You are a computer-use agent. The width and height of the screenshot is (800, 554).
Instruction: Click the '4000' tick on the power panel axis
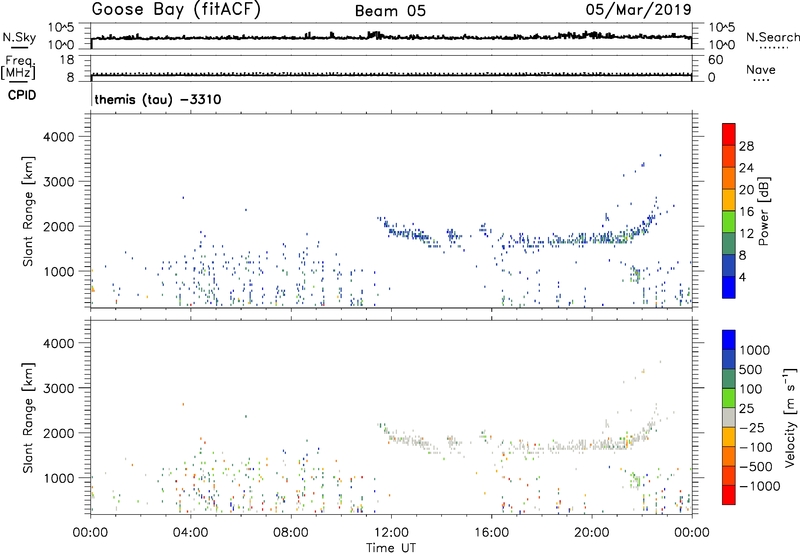[58, 137]
